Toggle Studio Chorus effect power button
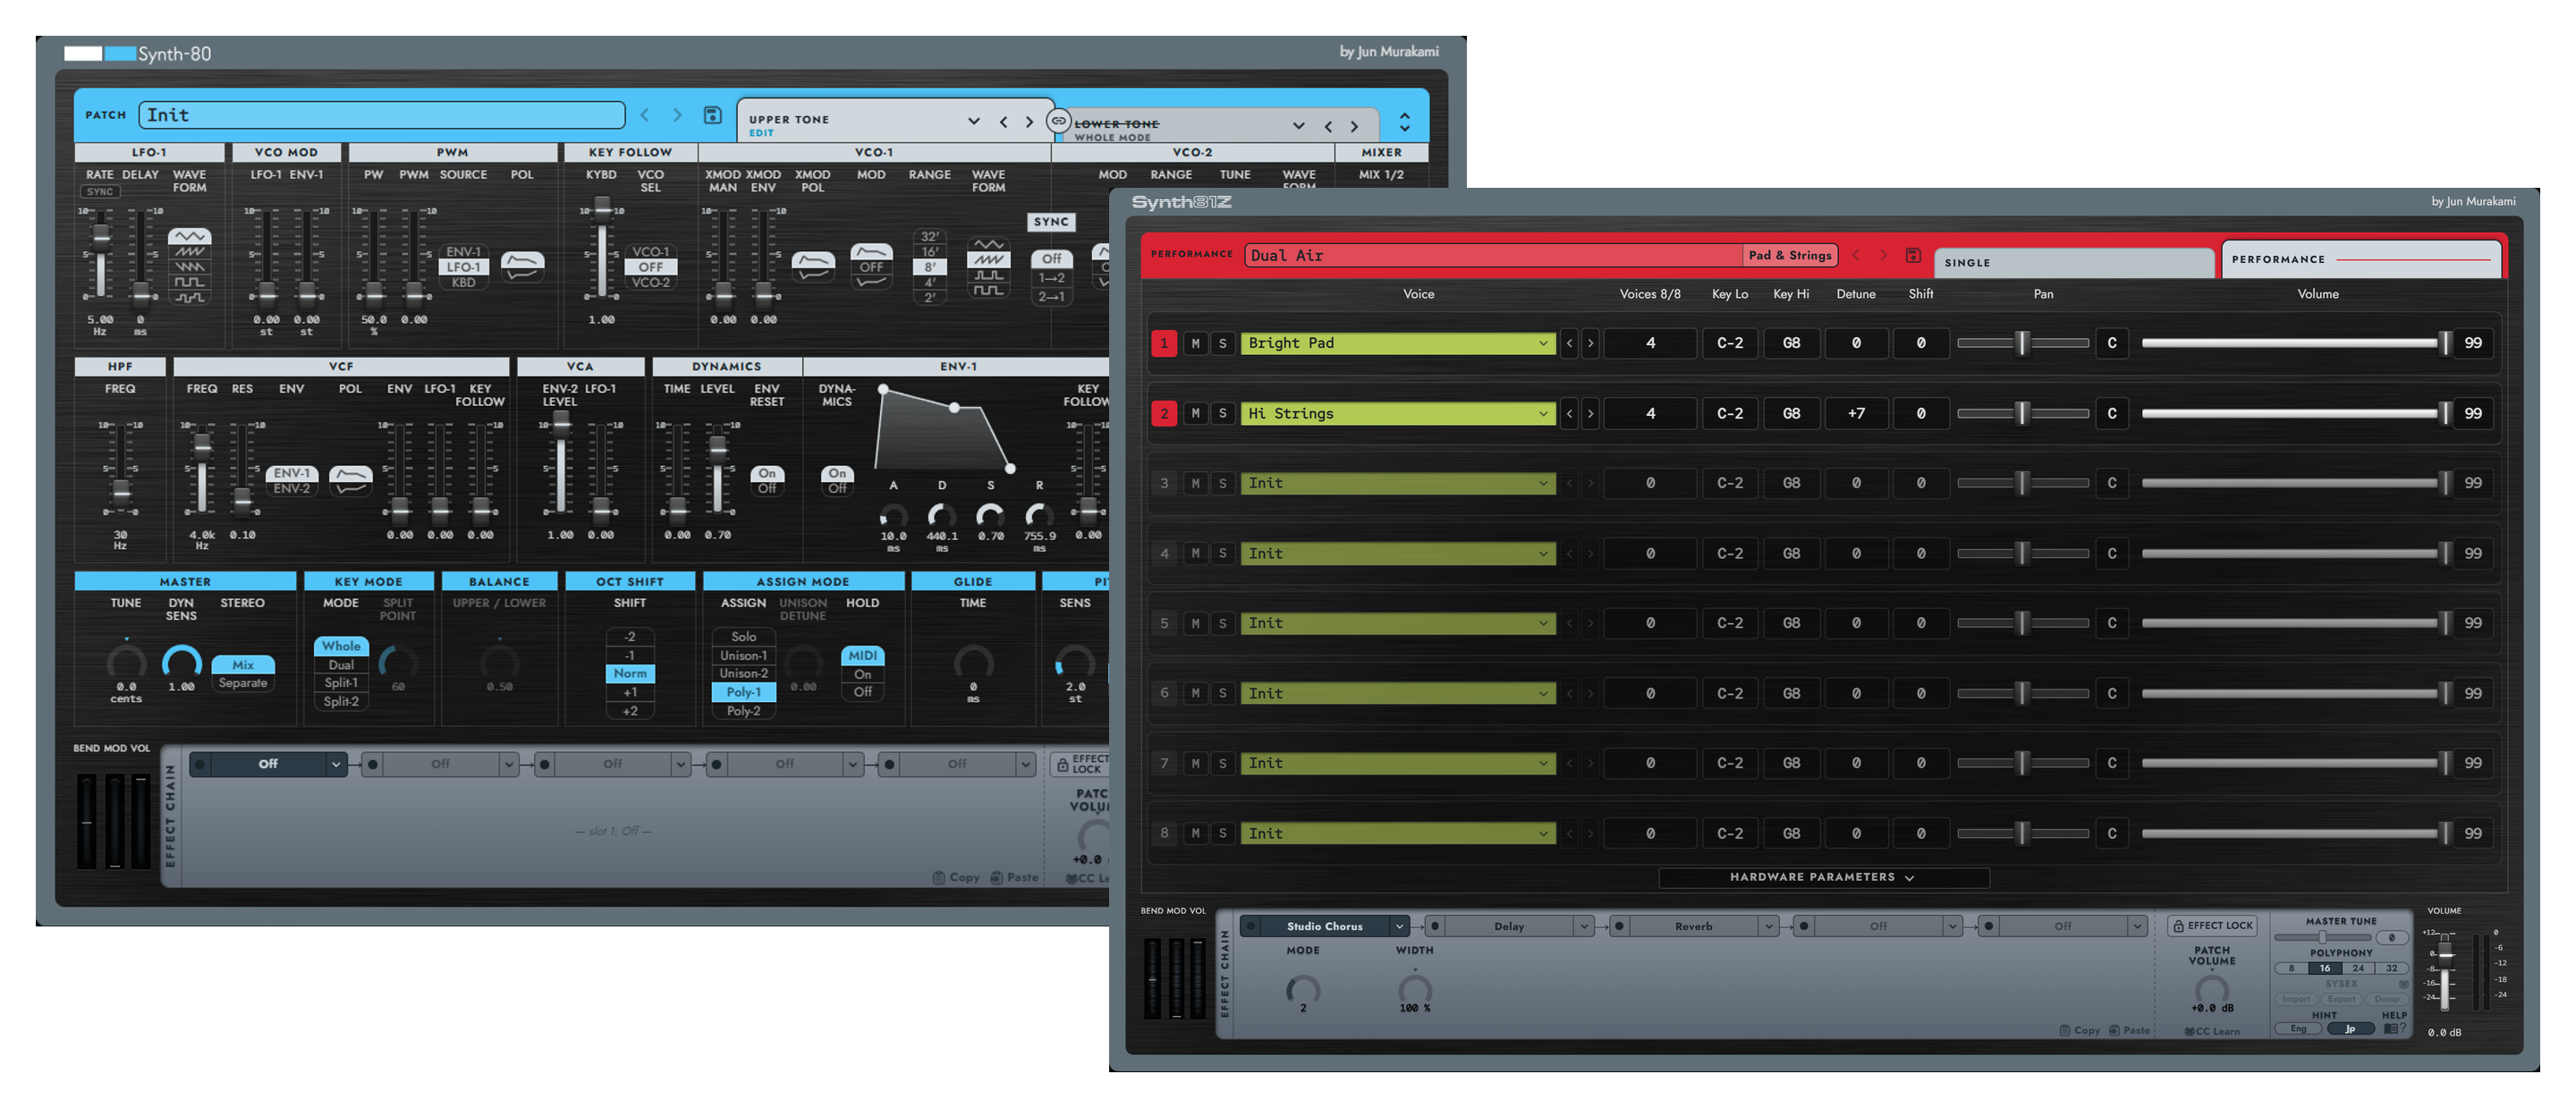This screenshot has height=1108, width=2576. pos(1250,926)
